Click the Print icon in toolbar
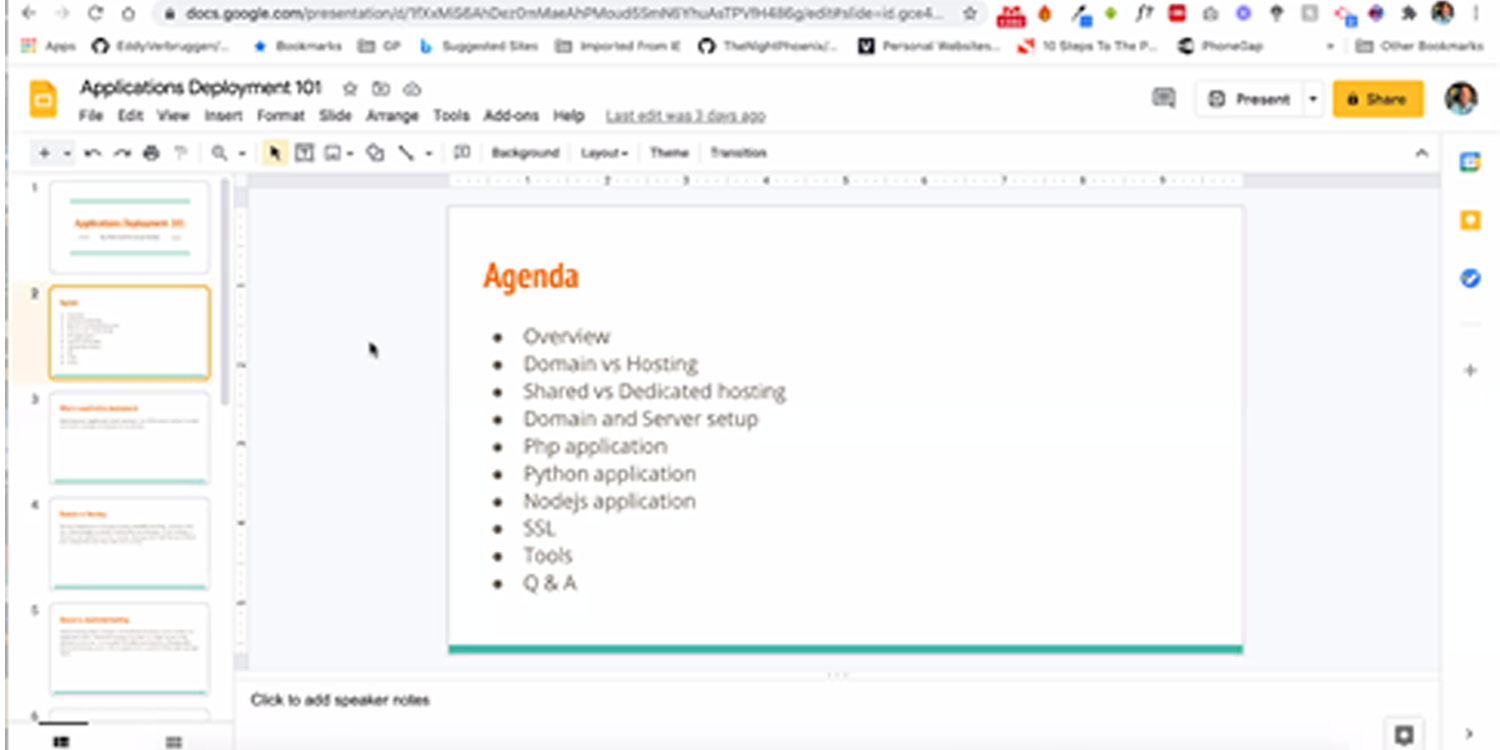This screenshot has height=750, width=1500. coord(151,153)
